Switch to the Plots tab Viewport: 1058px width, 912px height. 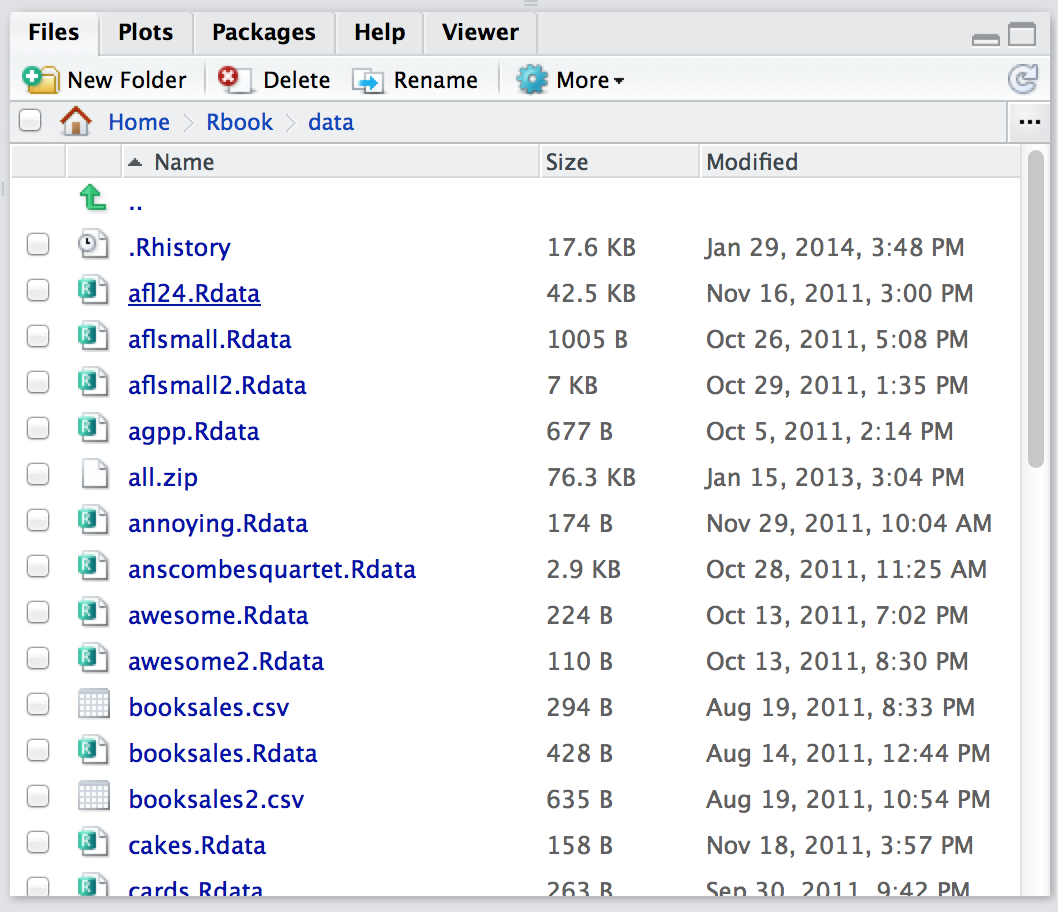pyautogui.click(x=144, y=32)
